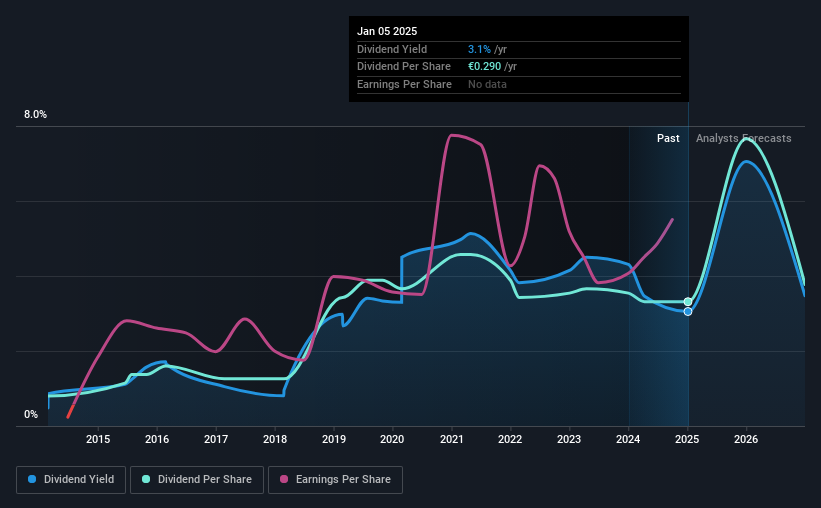This screenshot has width=821, height=508.
Task: Click the Analysts Forecasts region label
Action: coord(744,138)
